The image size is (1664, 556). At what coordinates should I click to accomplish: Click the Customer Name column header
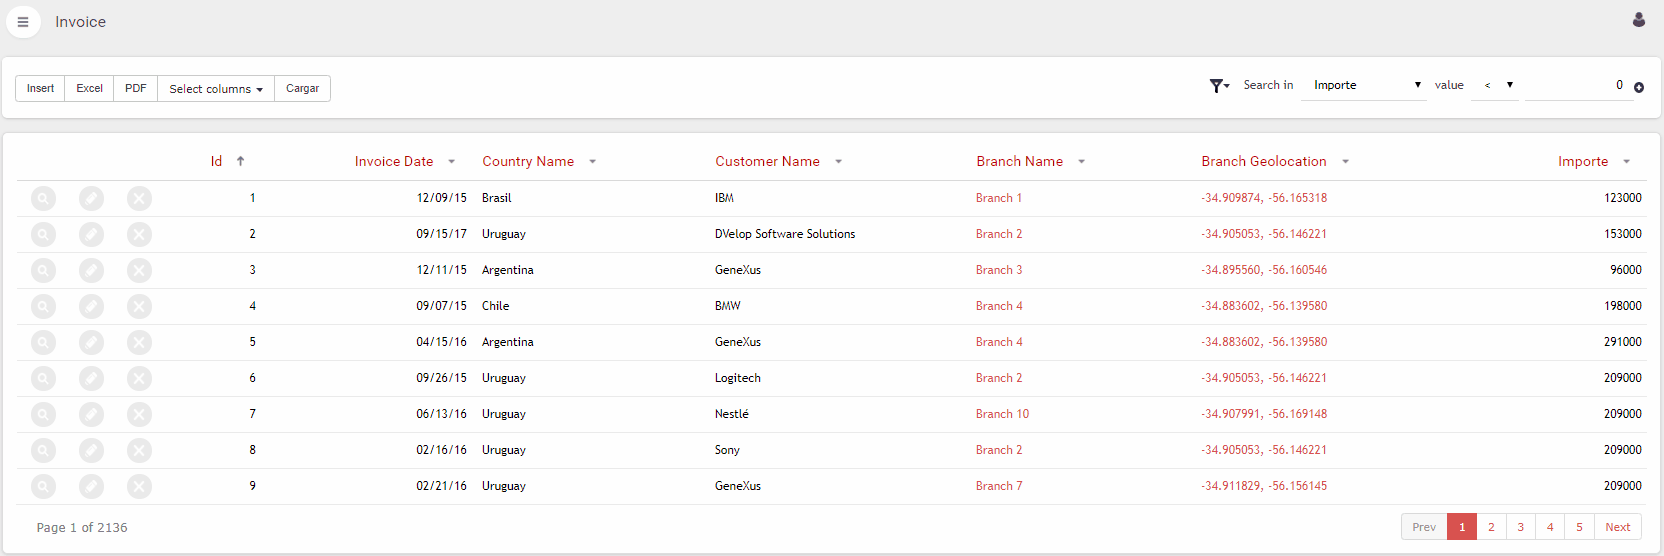pyautogui.click(x=767, y=161)
